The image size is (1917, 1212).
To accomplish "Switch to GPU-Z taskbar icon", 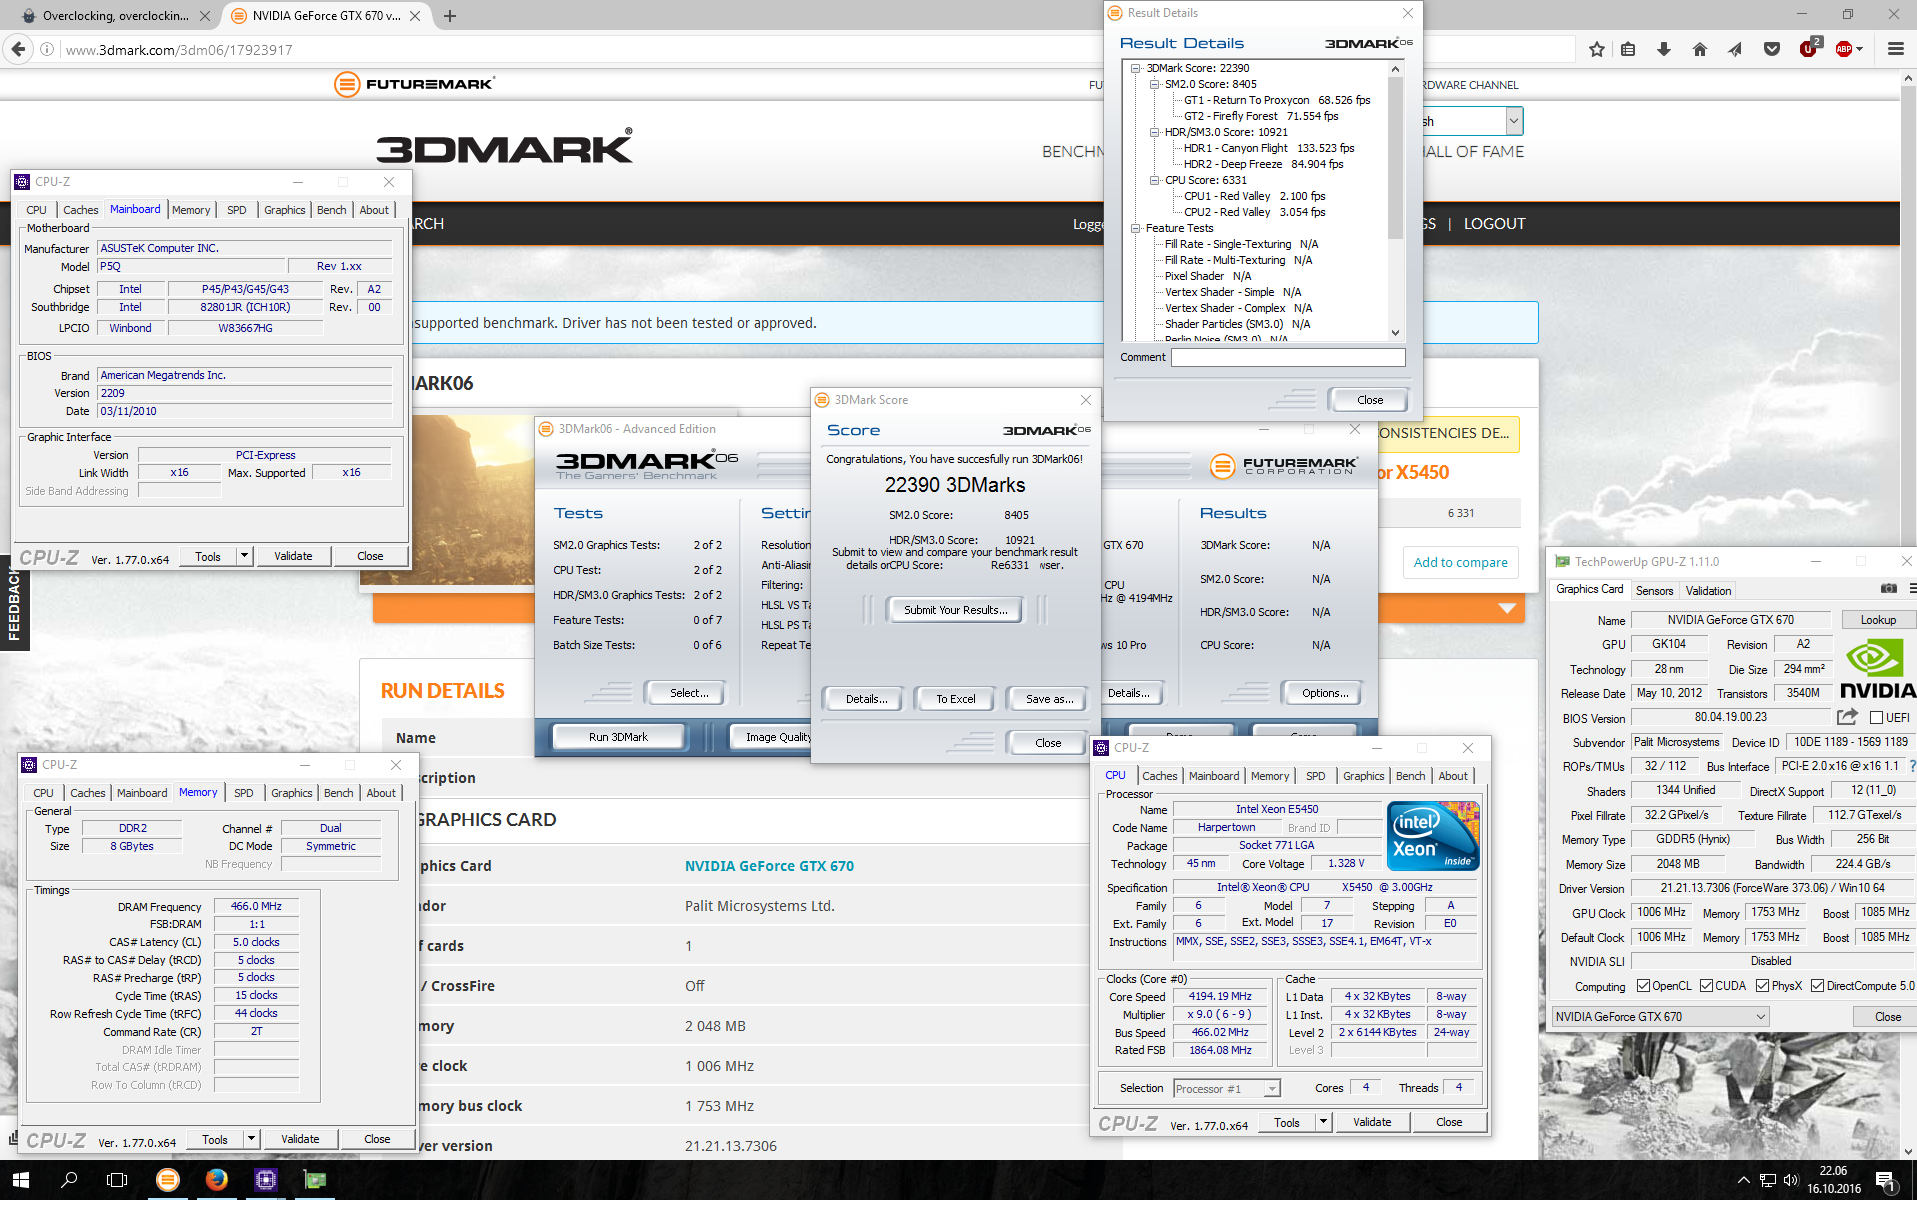I will coord(315,1180).
